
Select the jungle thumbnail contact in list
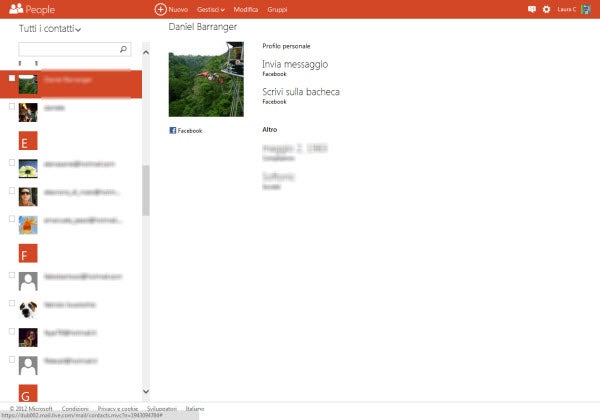click(x=28, y=84)
